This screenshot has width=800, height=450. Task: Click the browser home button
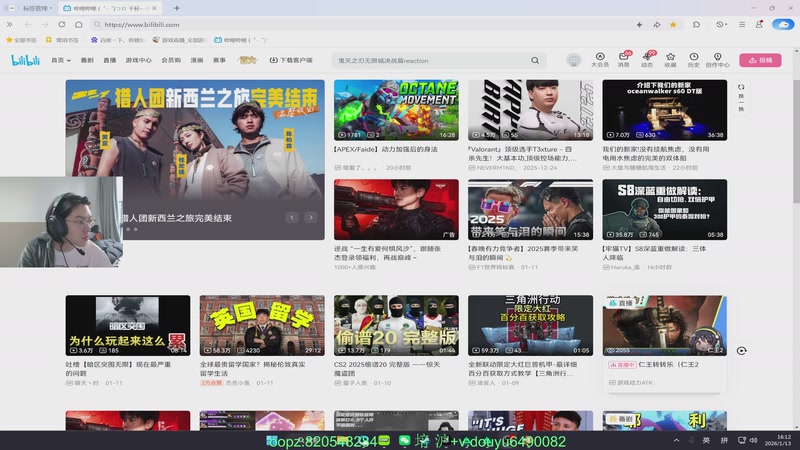click(79, 24)
